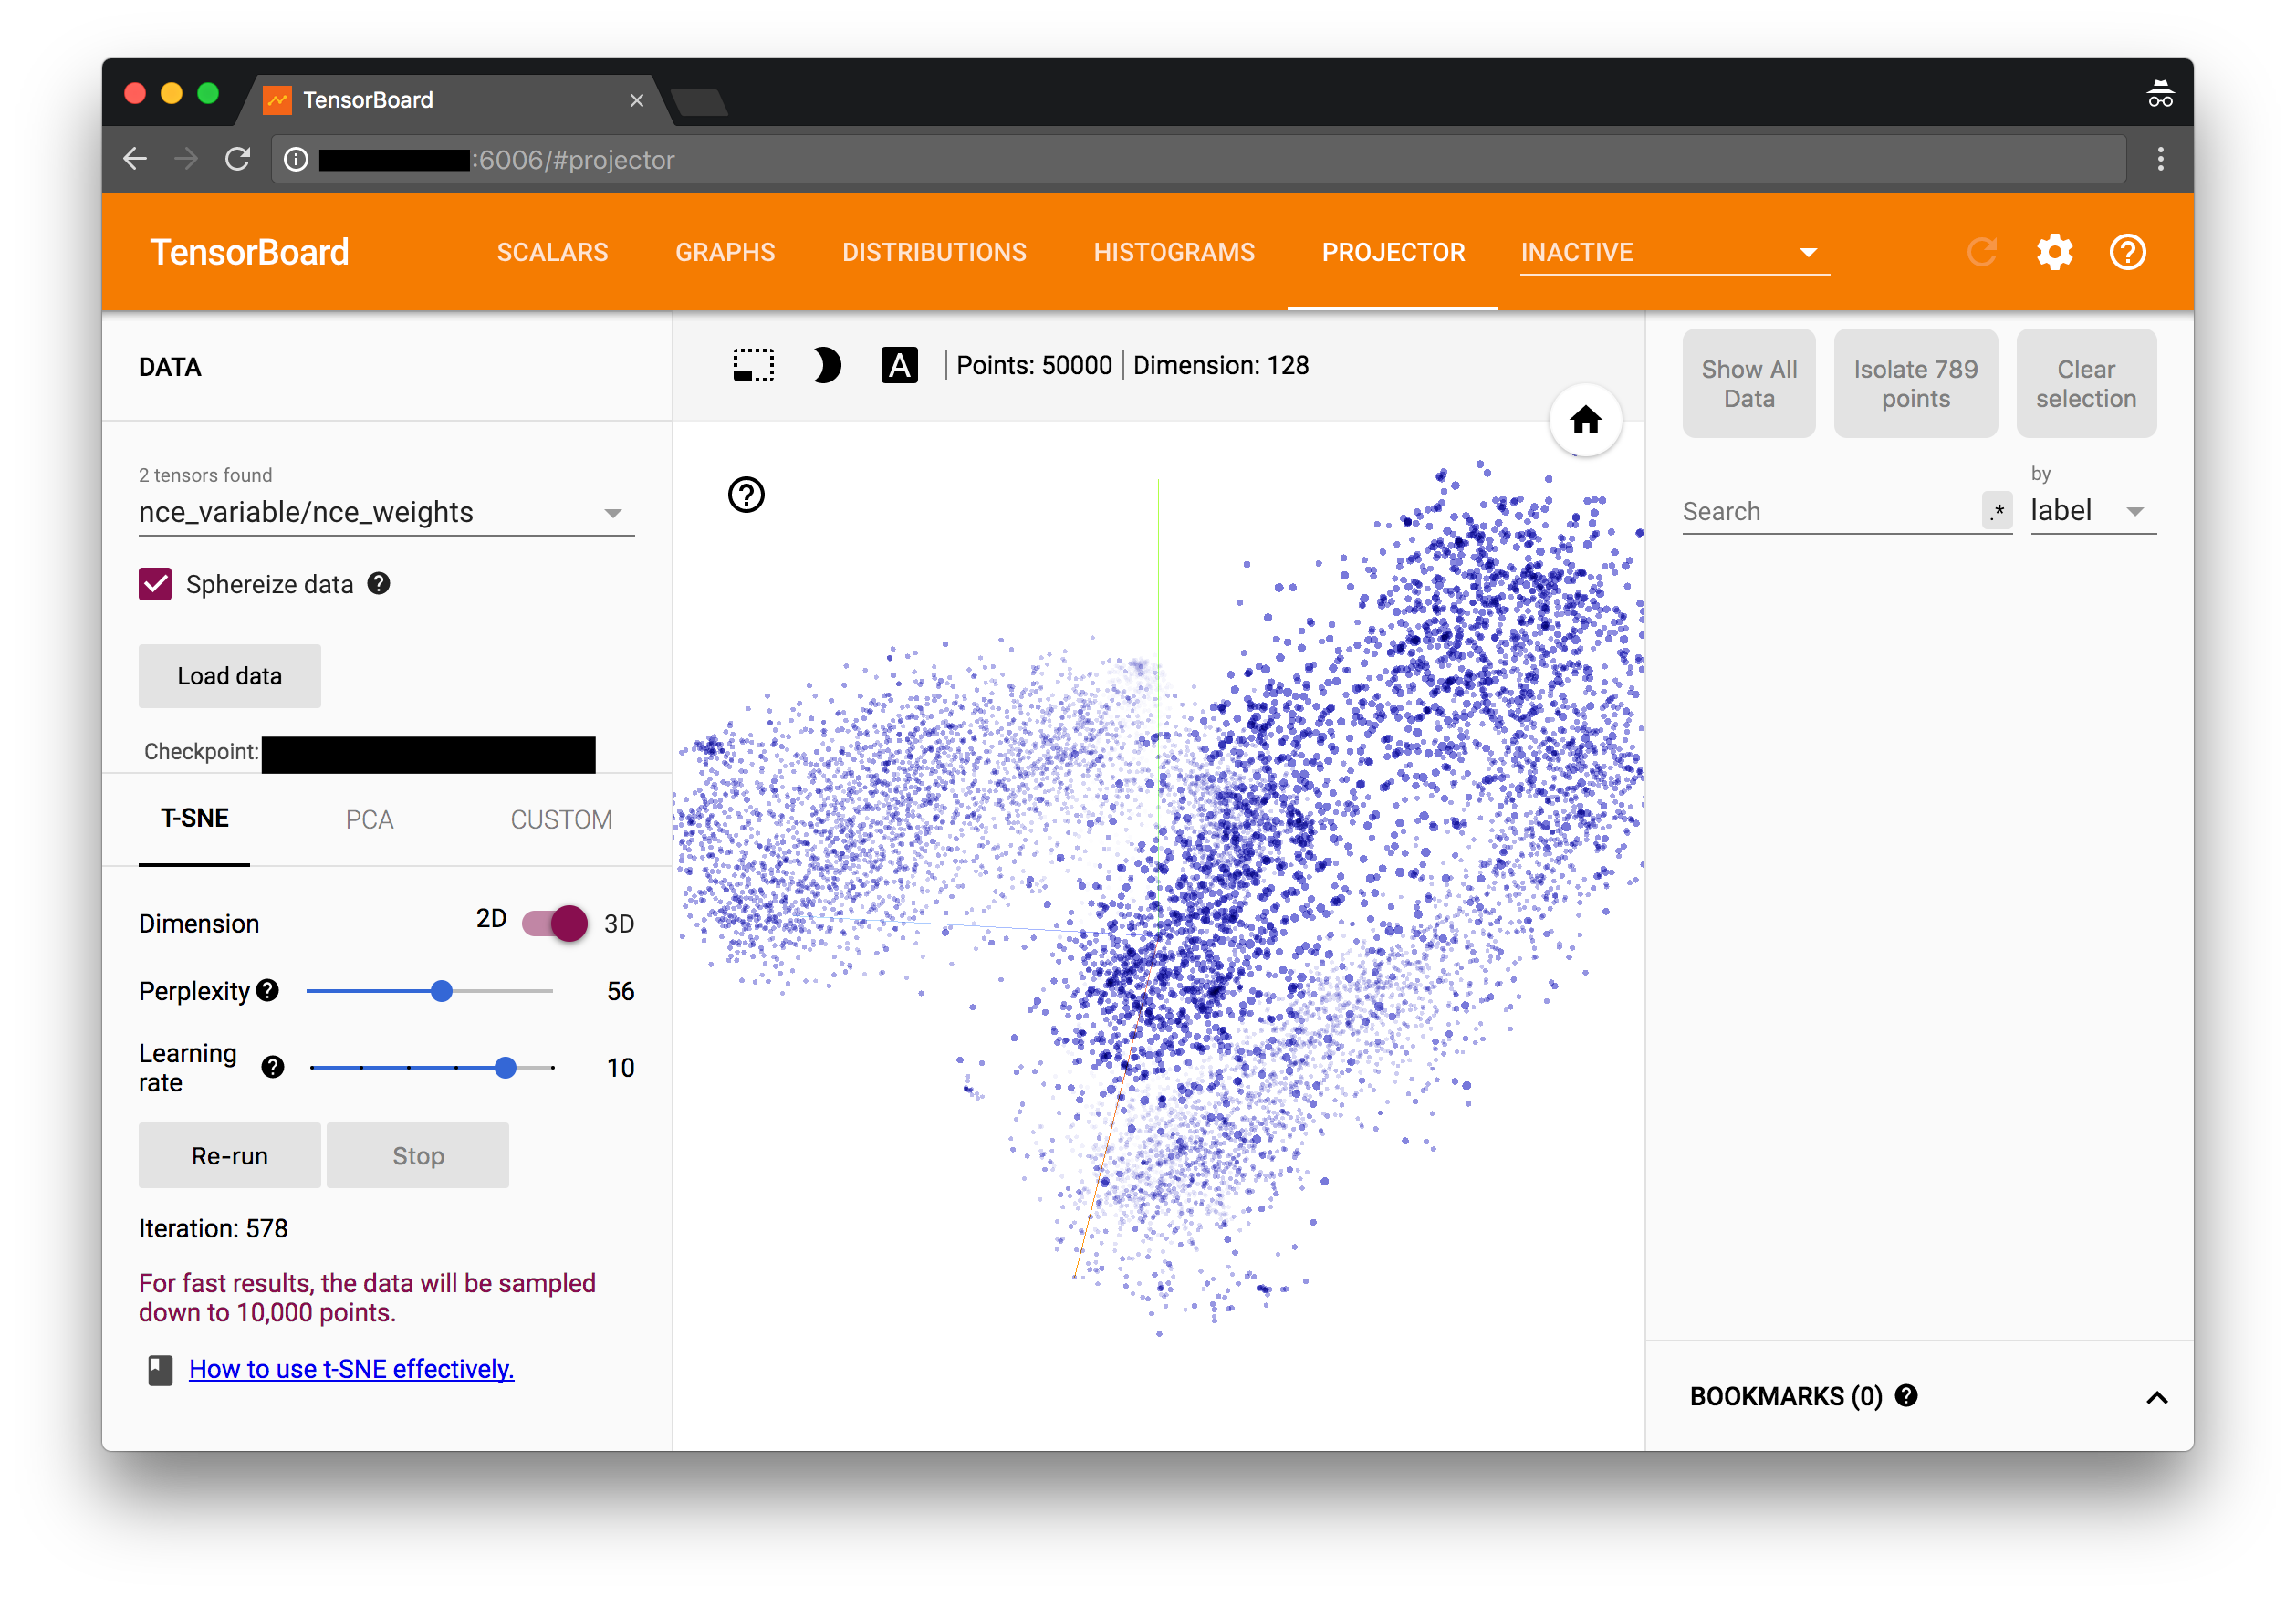2296x1597 pixels.
Task: Click the browser address bar
Action: coord(1198,159)
